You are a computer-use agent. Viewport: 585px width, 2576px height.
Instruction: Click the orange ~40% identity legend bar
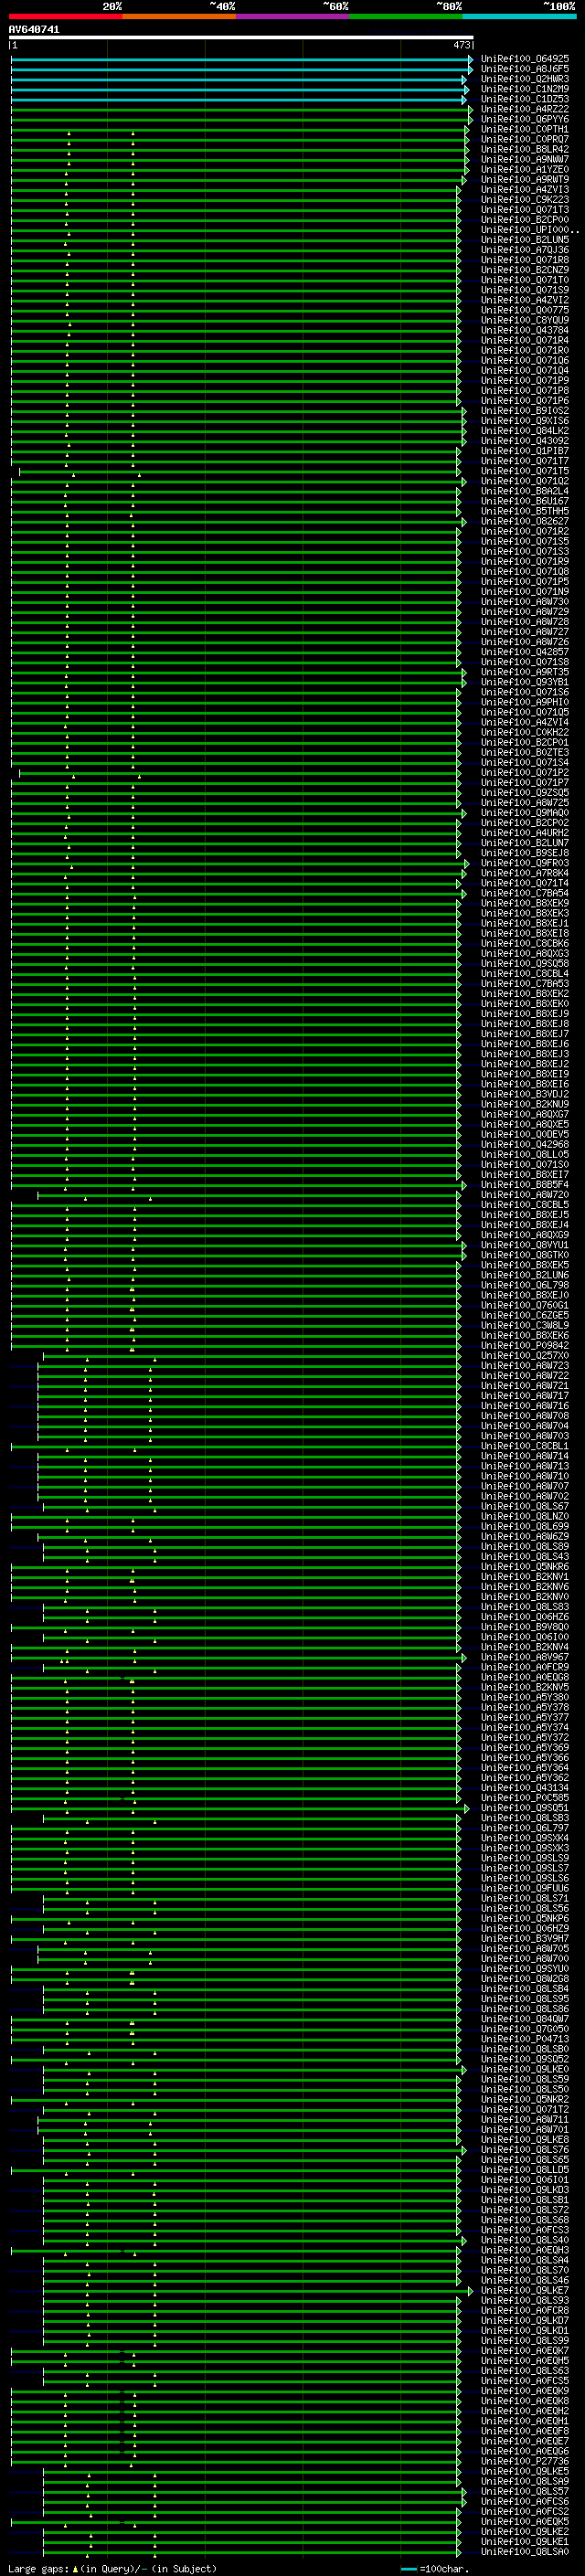pyautogui.click(x=179, y=16)
